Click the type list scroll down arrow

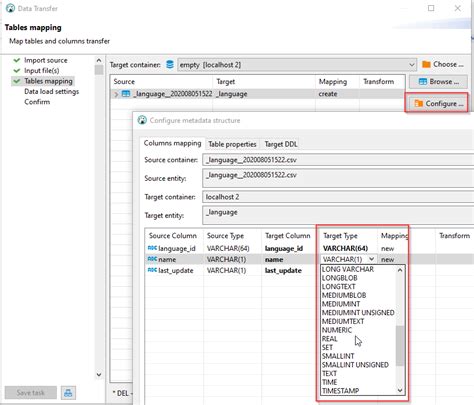click(x=400, y=390)
